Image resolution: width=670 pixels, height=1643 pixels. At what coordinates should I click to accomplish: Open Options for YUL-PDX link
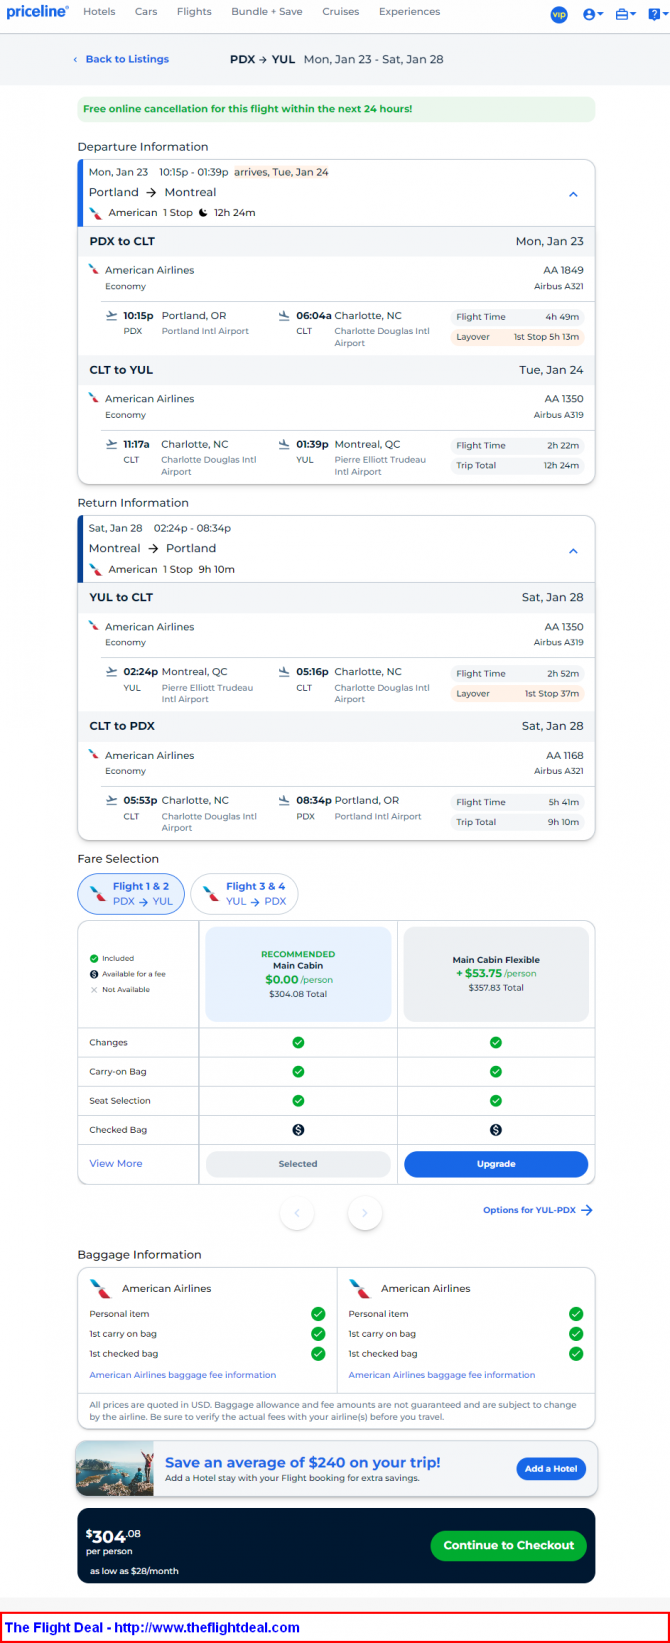538,1210
